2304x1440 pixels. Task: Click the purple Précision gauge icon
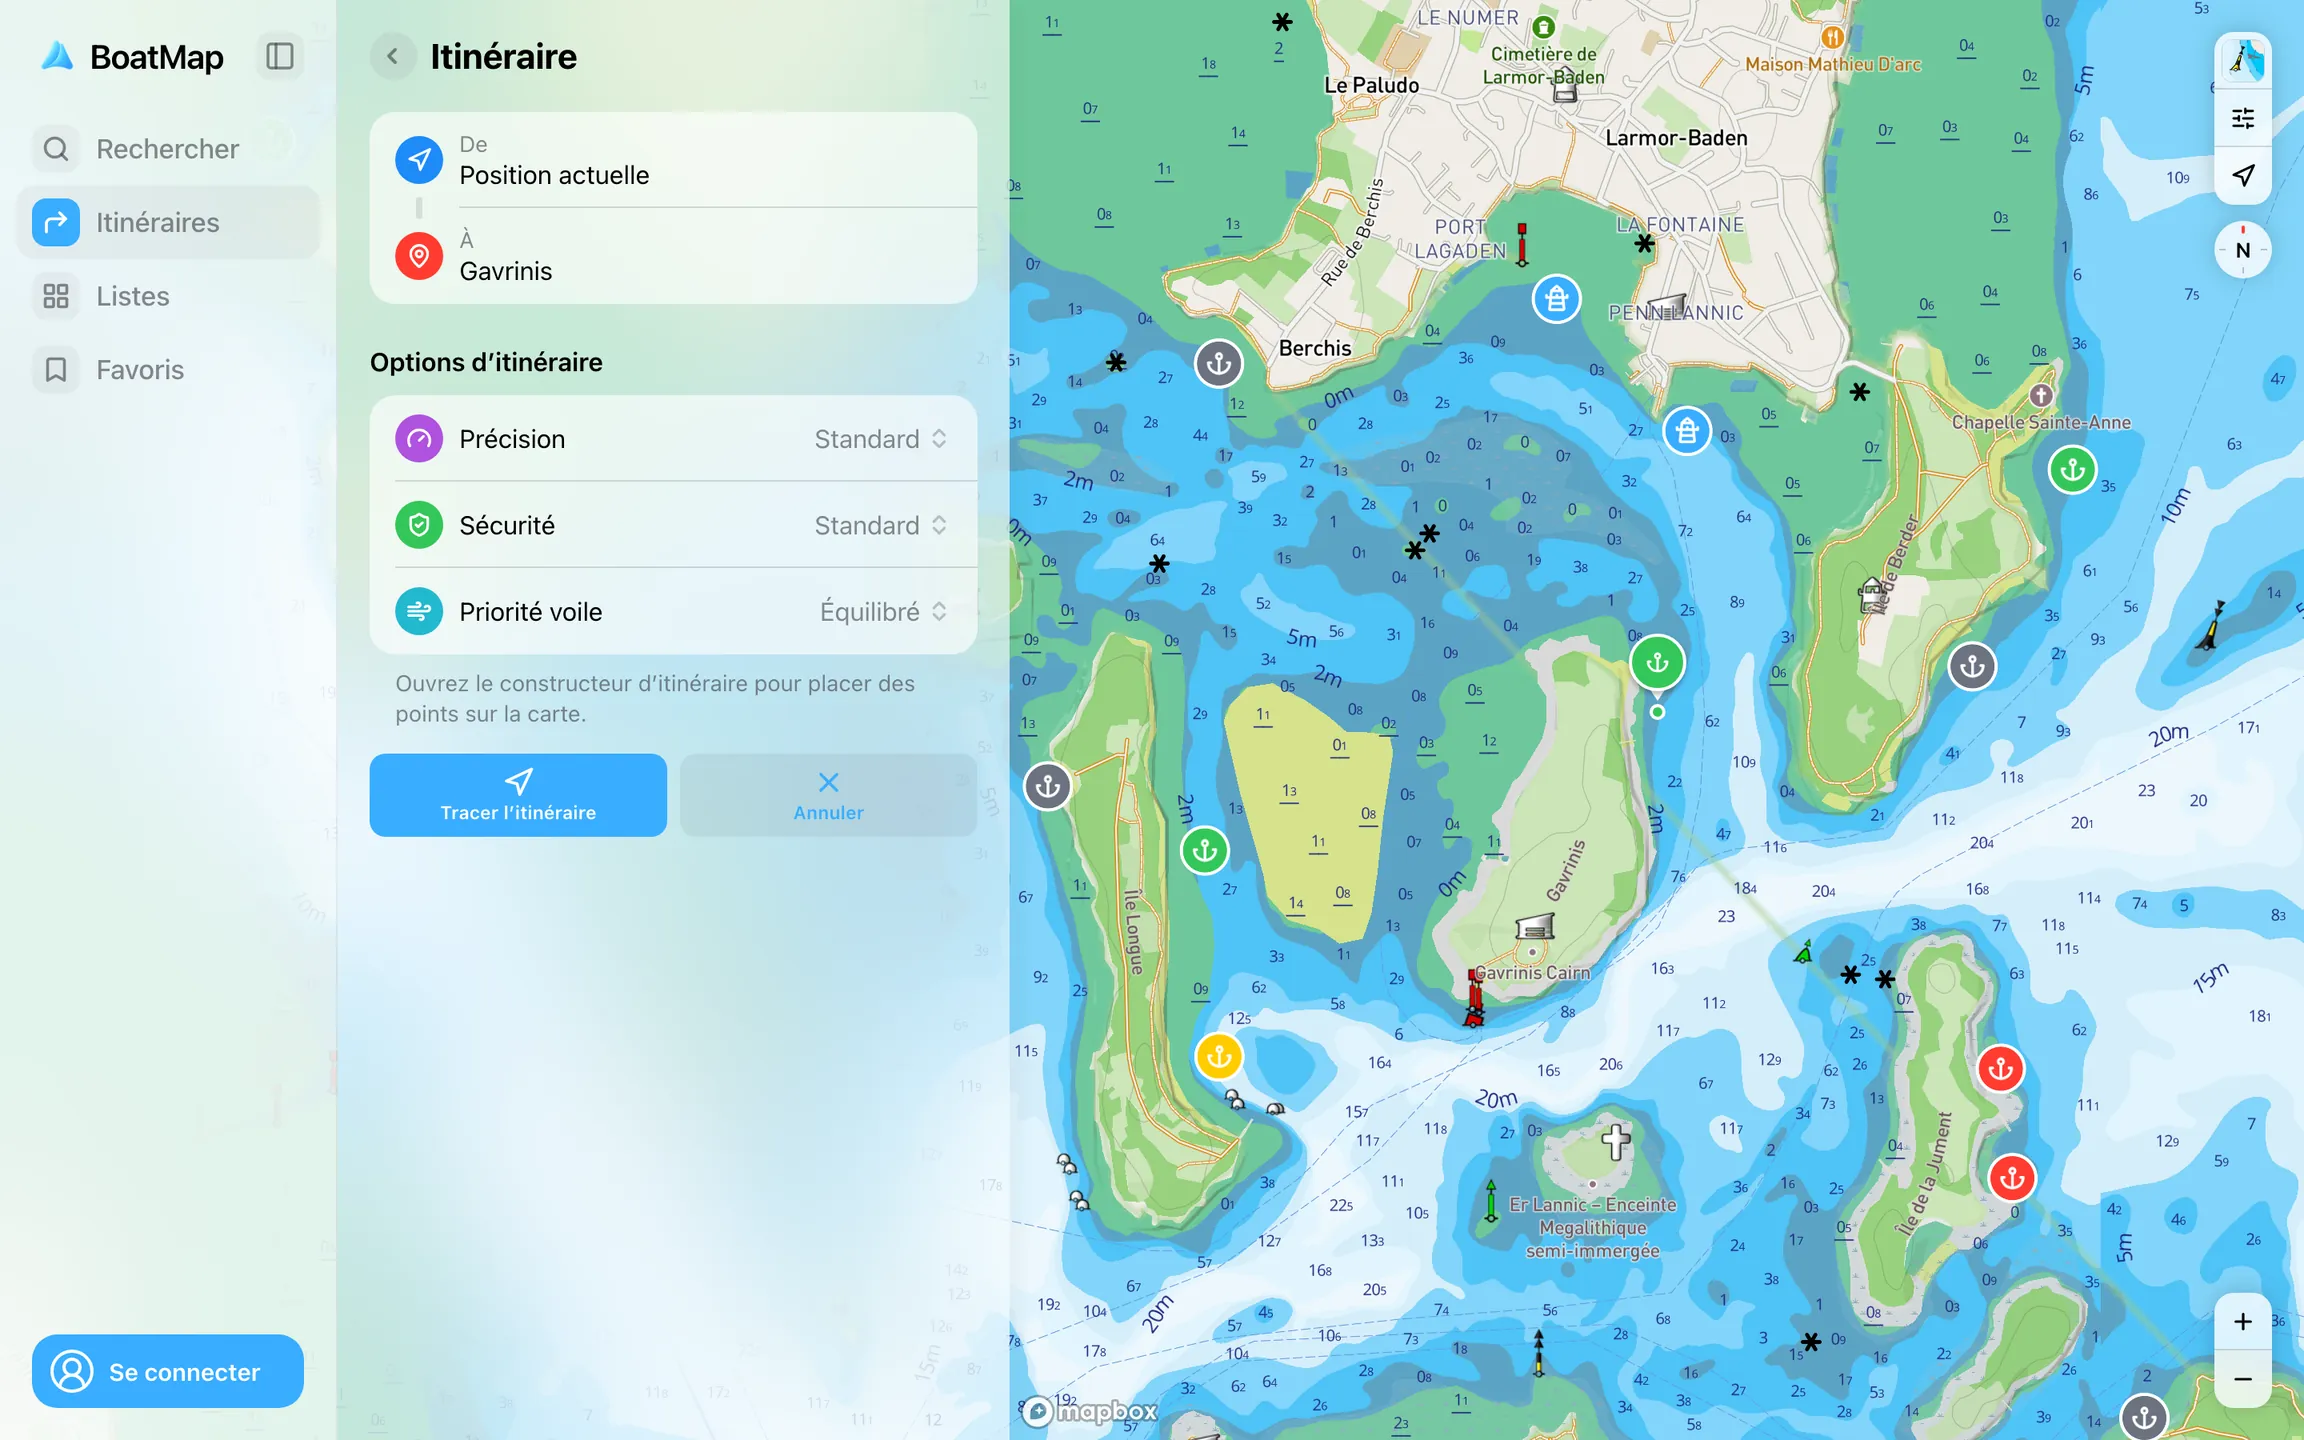(x=419, y=439)
